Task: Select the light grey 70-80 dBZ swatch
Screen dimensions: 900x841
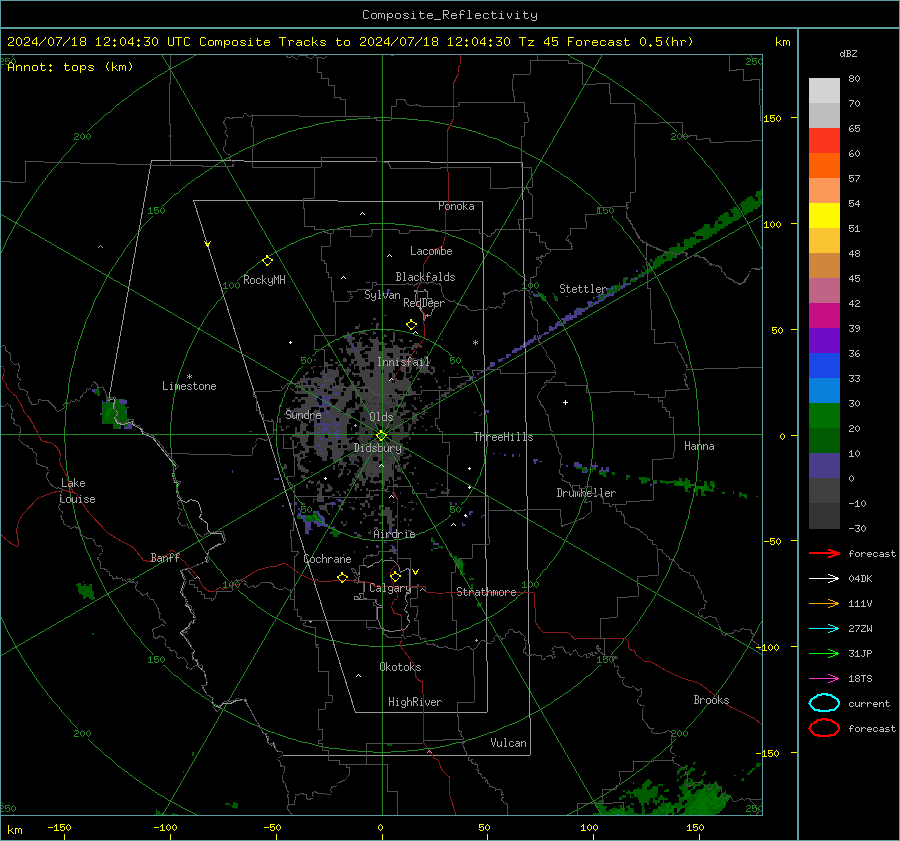Action: pos(824,91)
